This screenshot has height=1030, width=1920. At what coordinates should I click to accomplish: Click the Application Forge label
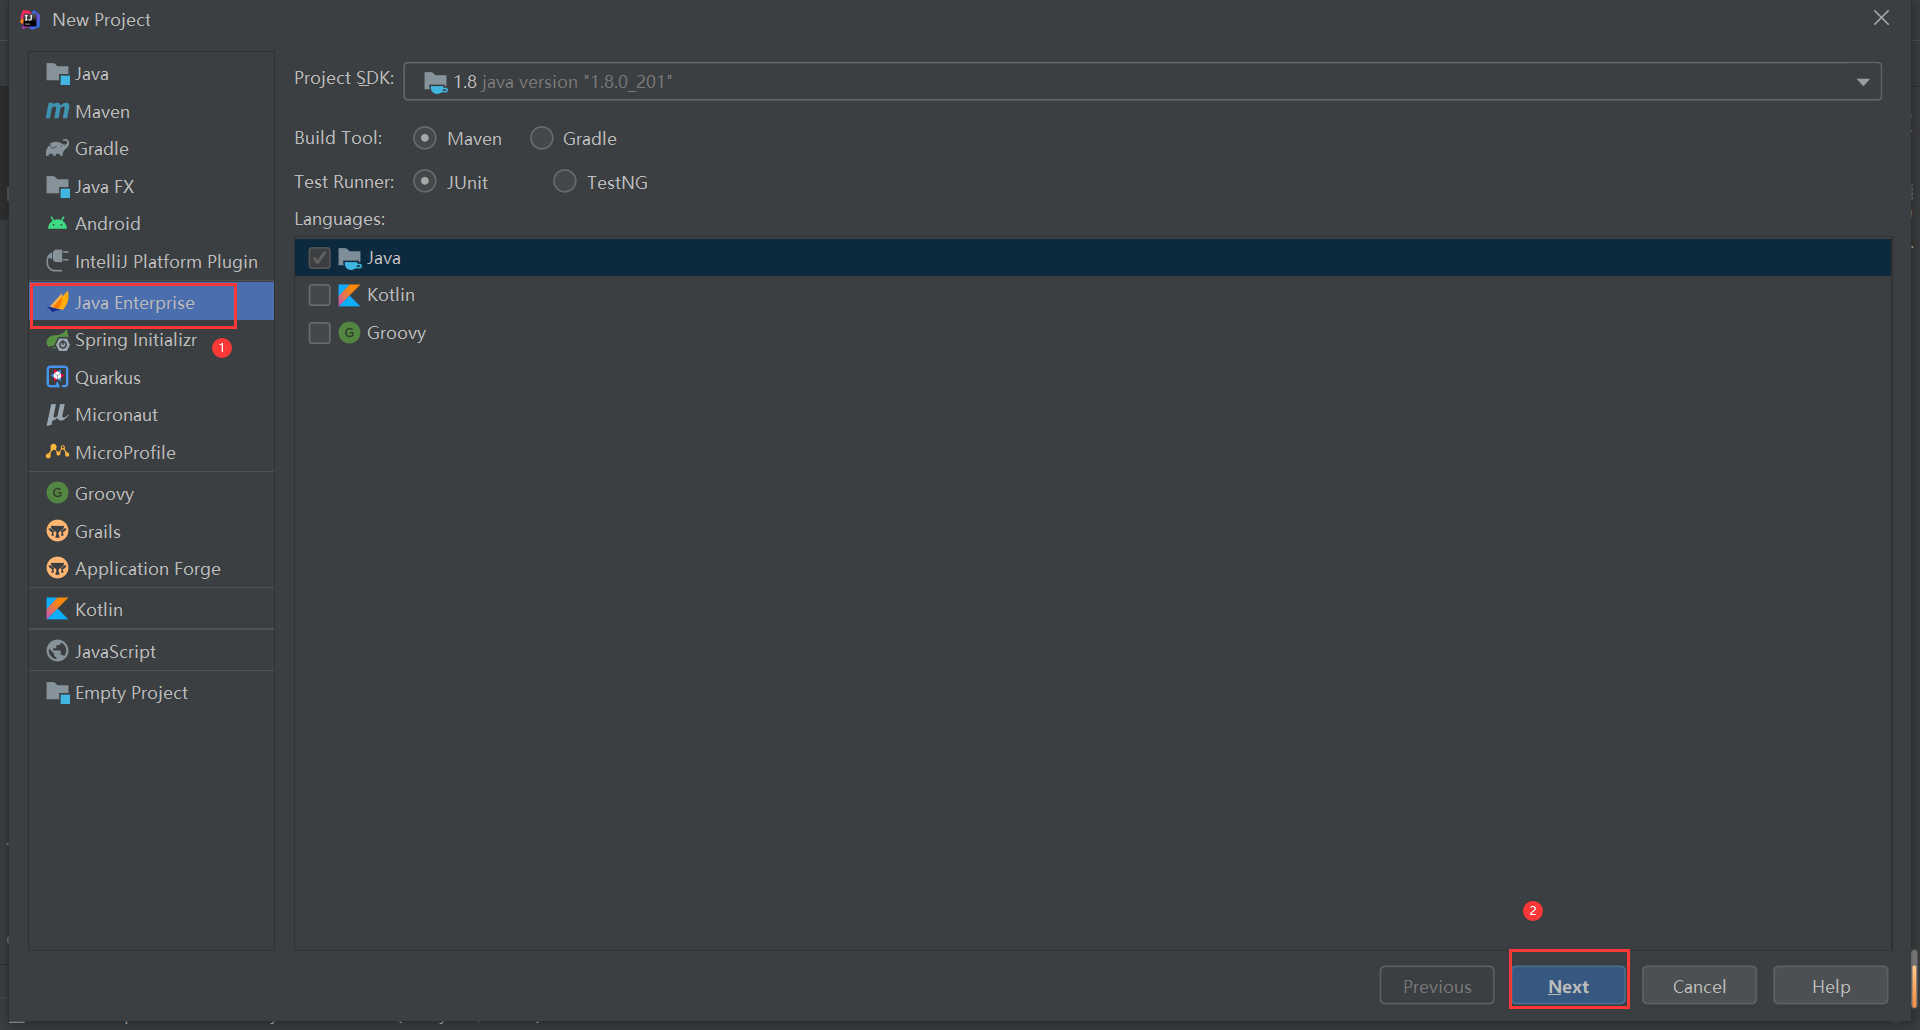148,569
